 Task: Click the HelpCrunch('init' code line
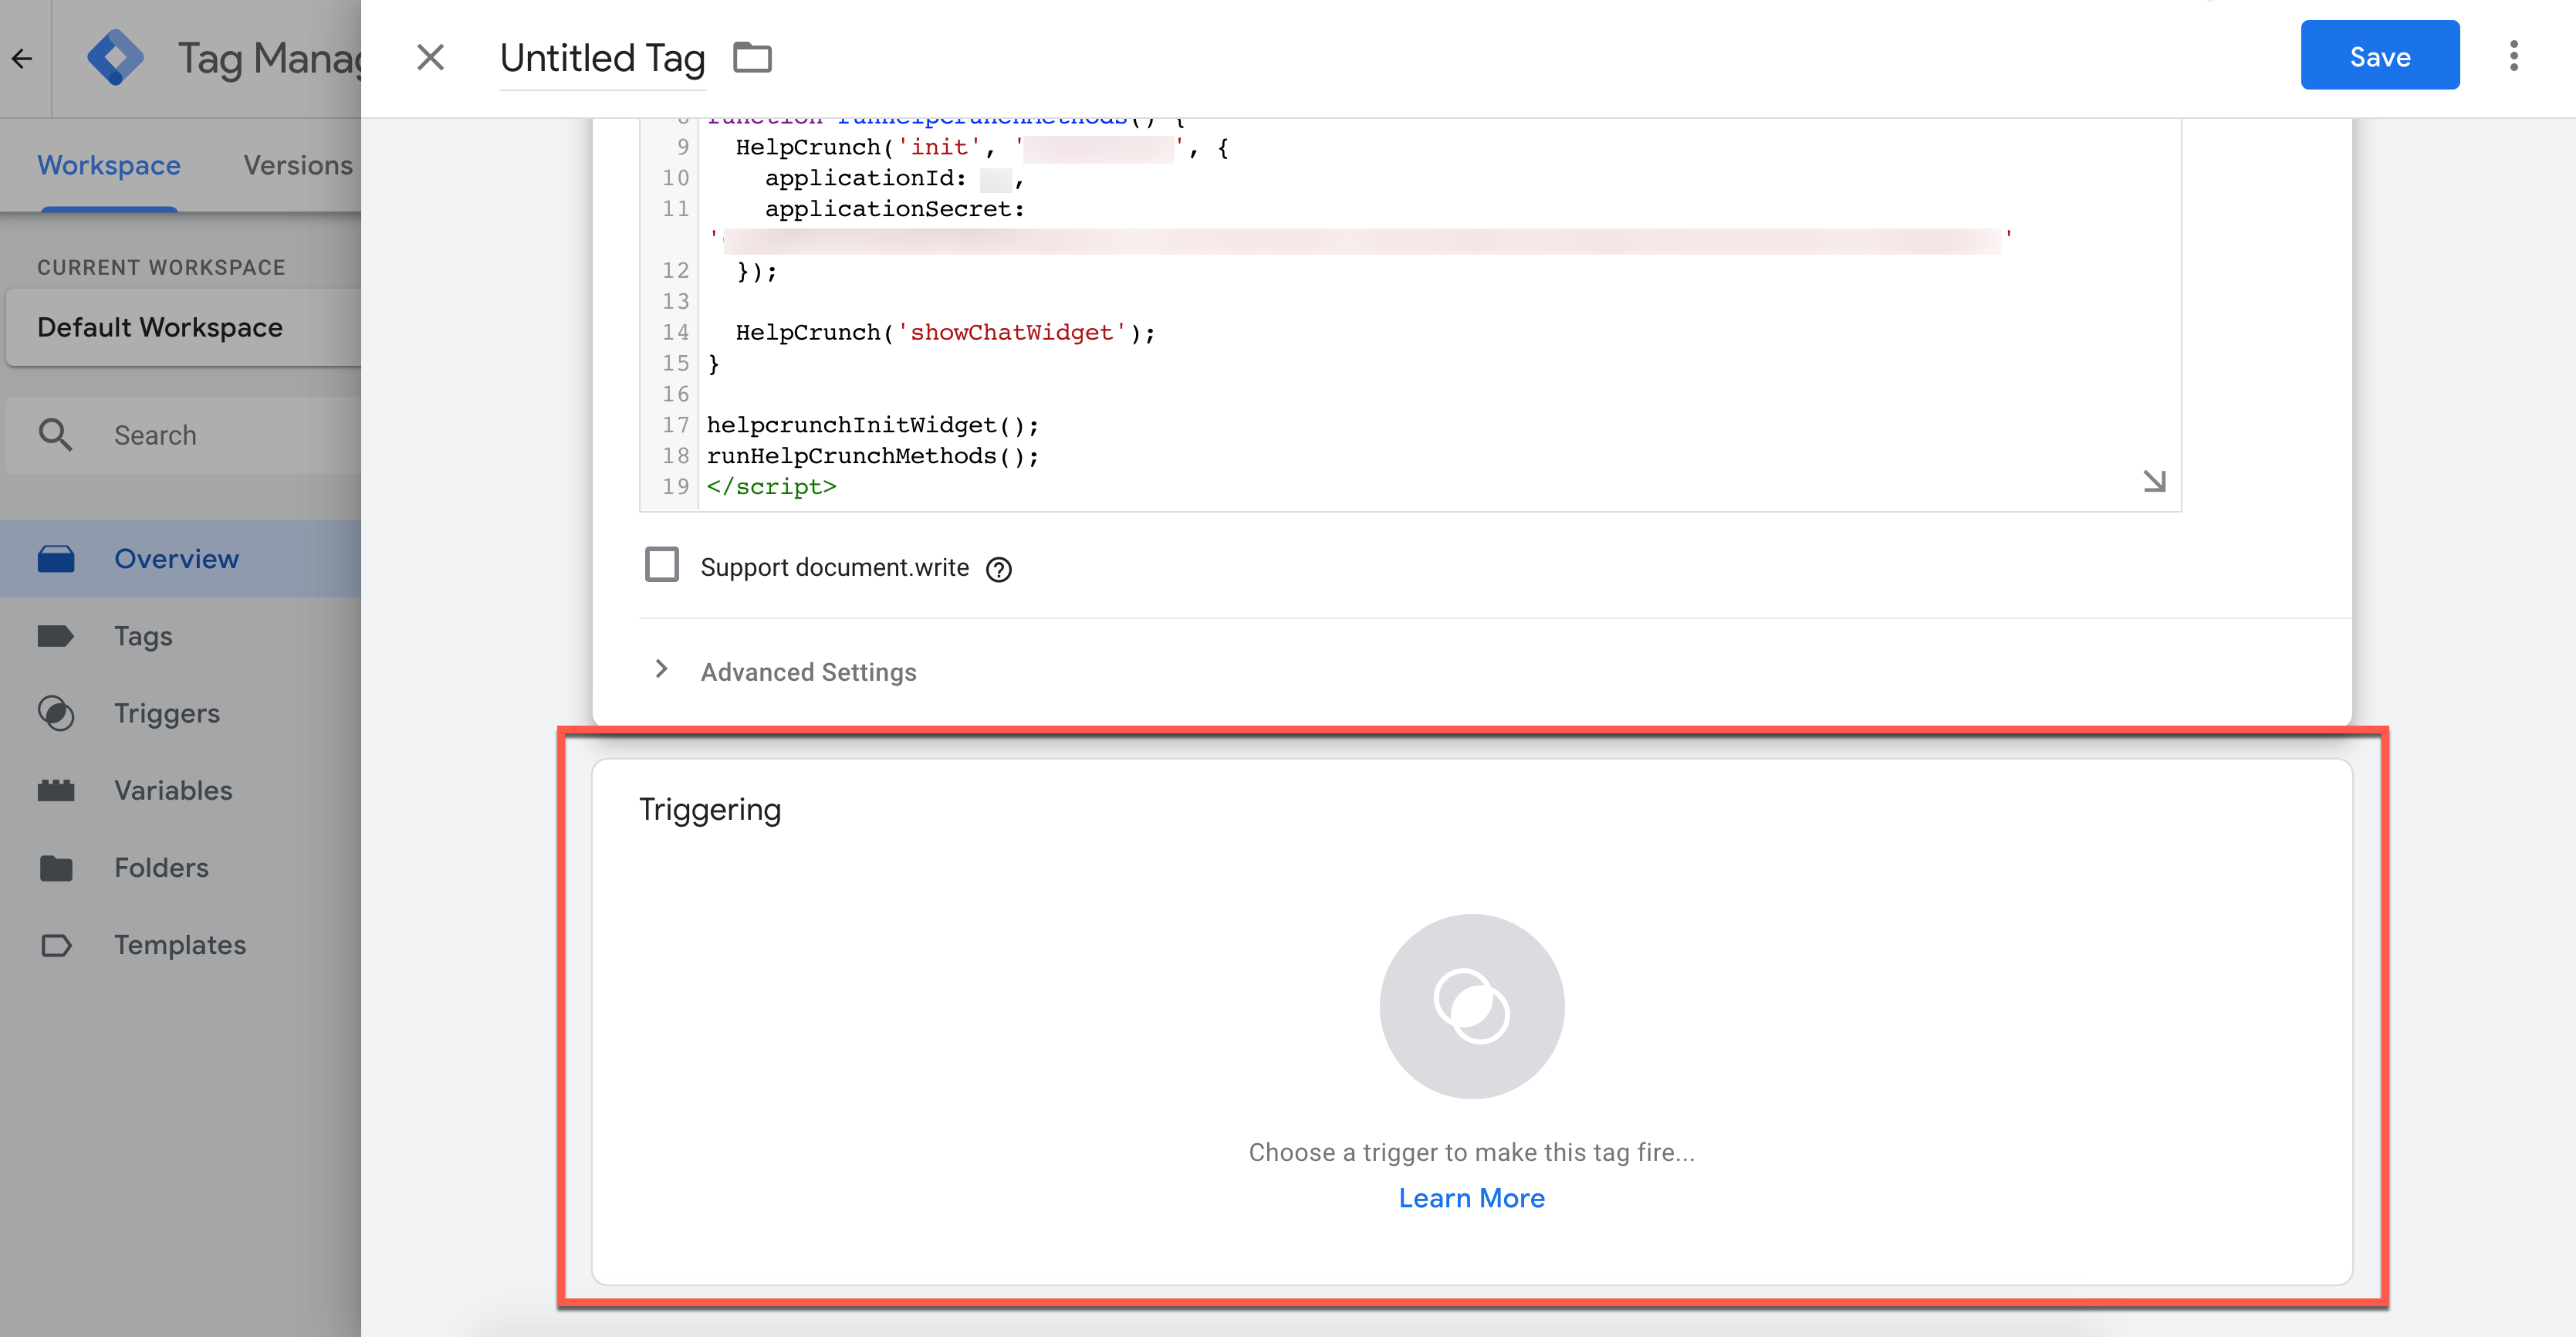[982, 148]
